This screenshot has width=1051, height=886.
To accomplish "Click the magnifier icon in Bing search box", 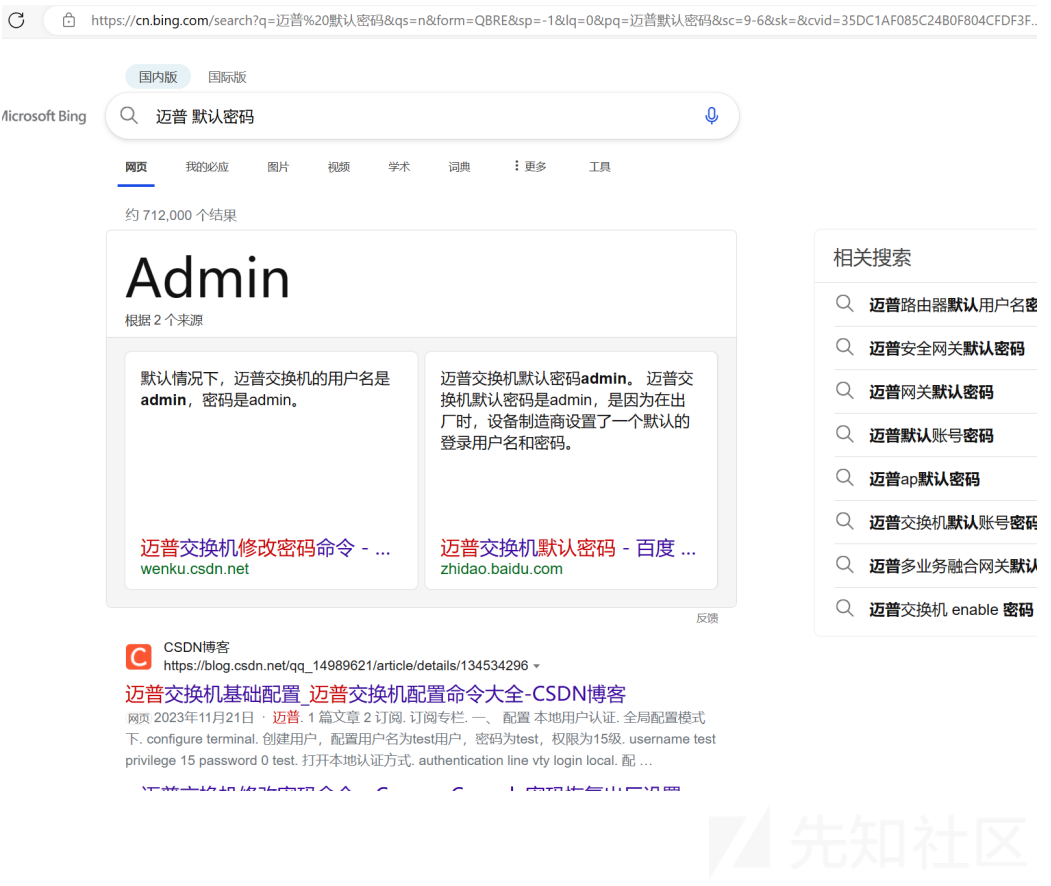I will (129, 116).
